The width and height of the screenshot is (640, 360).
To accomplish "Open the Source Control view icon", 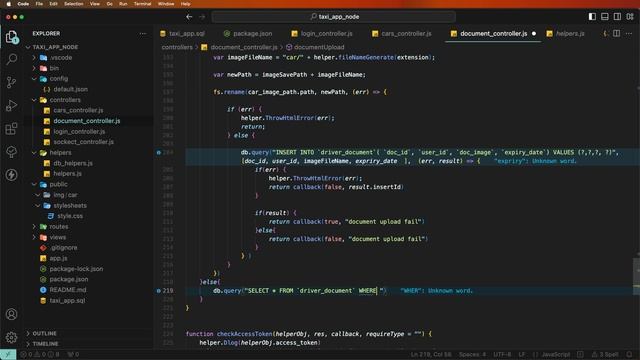I will tap(11, 82).
